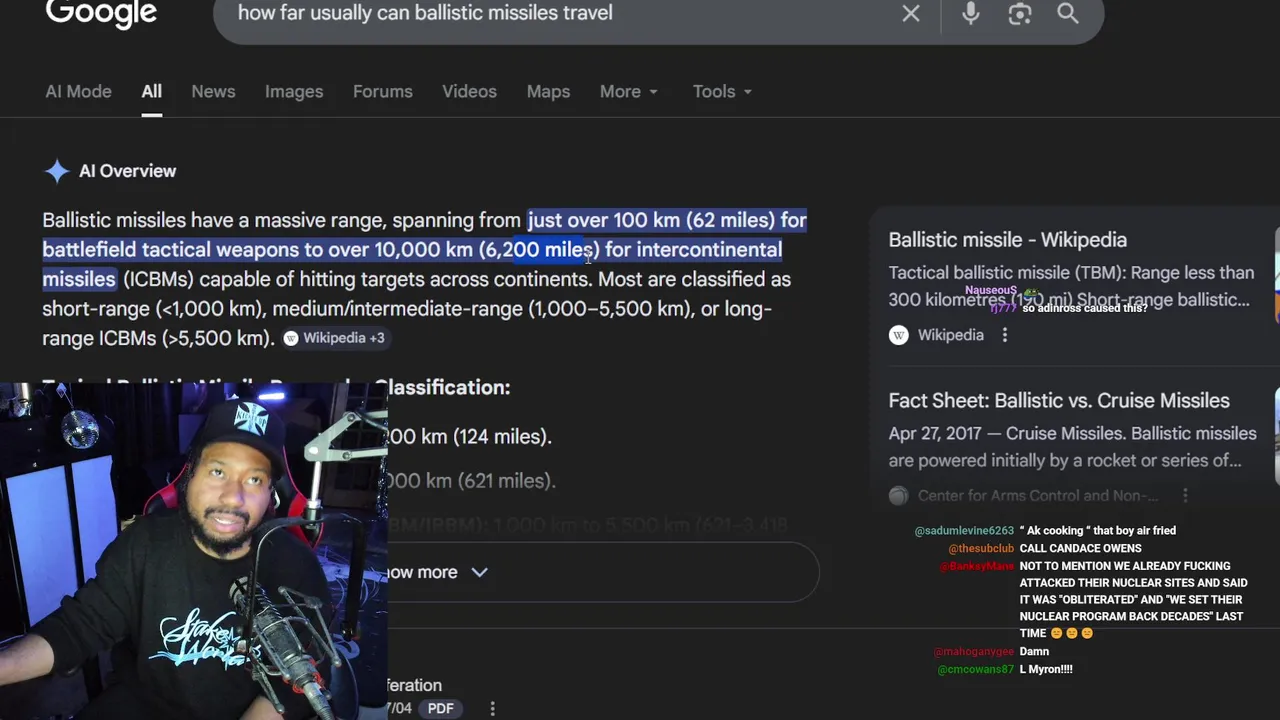Select the All results tab
Image resolution: width=1280 pixels, height=720 pixels.
(151, 91)
